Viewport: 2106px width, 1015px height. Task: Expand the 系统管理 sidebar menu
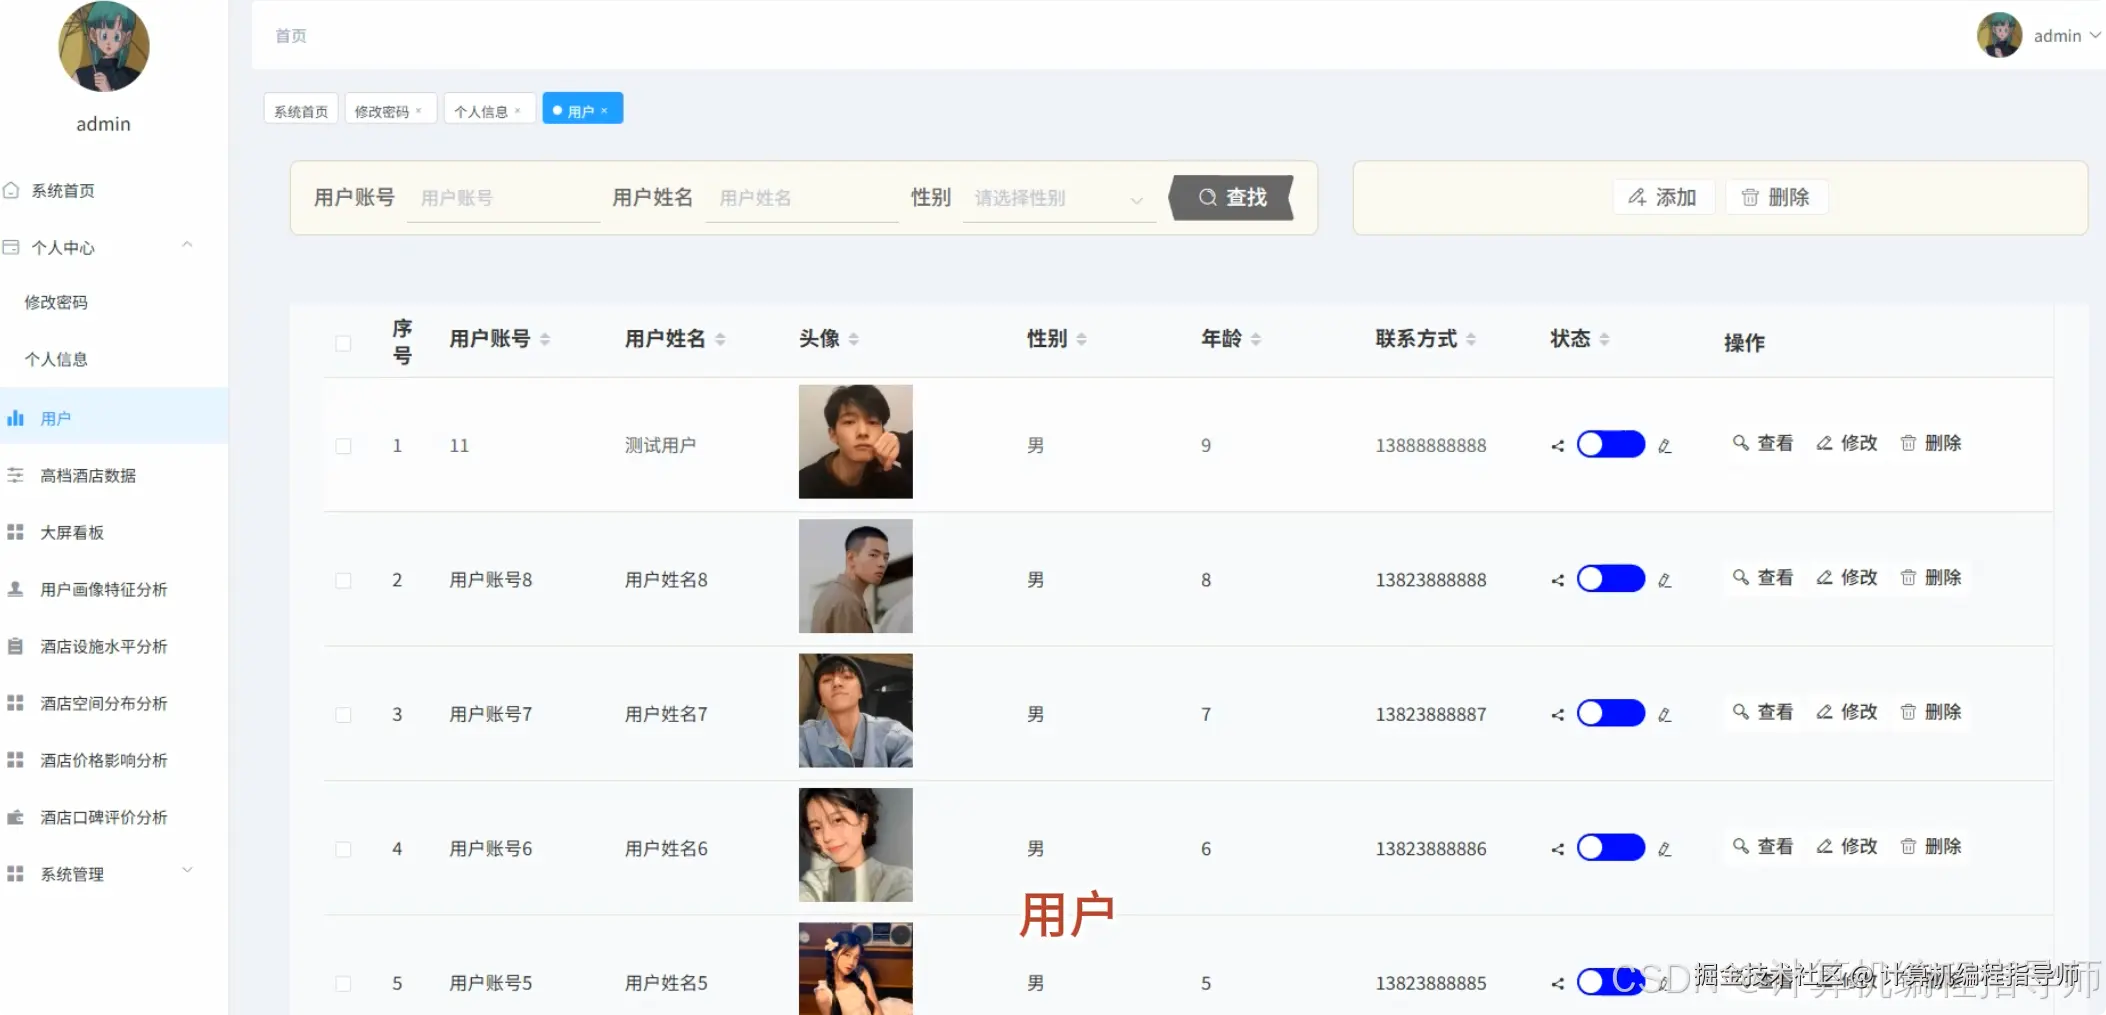187,870
